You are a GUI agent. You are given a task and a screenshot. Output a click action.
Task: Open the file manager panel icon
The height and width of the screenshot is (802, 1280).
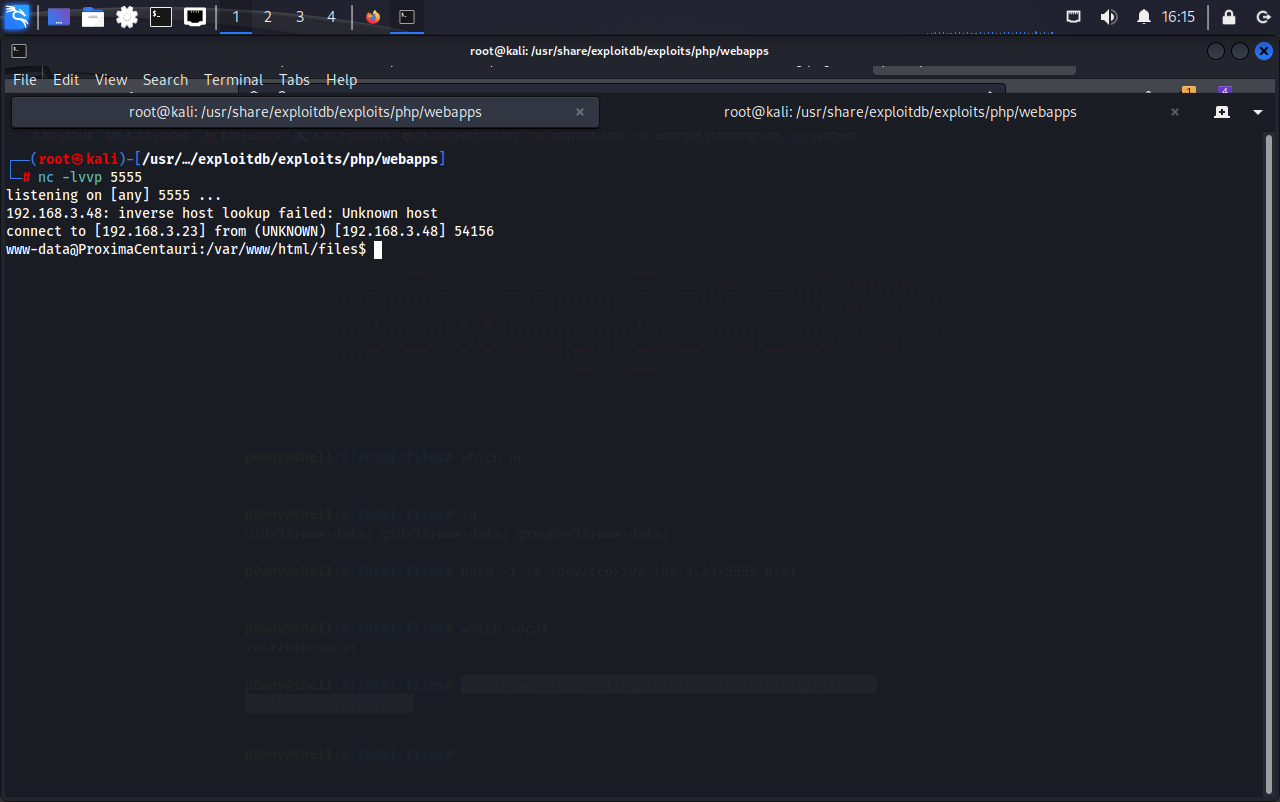pyautogui.click(x=93, y=17)
